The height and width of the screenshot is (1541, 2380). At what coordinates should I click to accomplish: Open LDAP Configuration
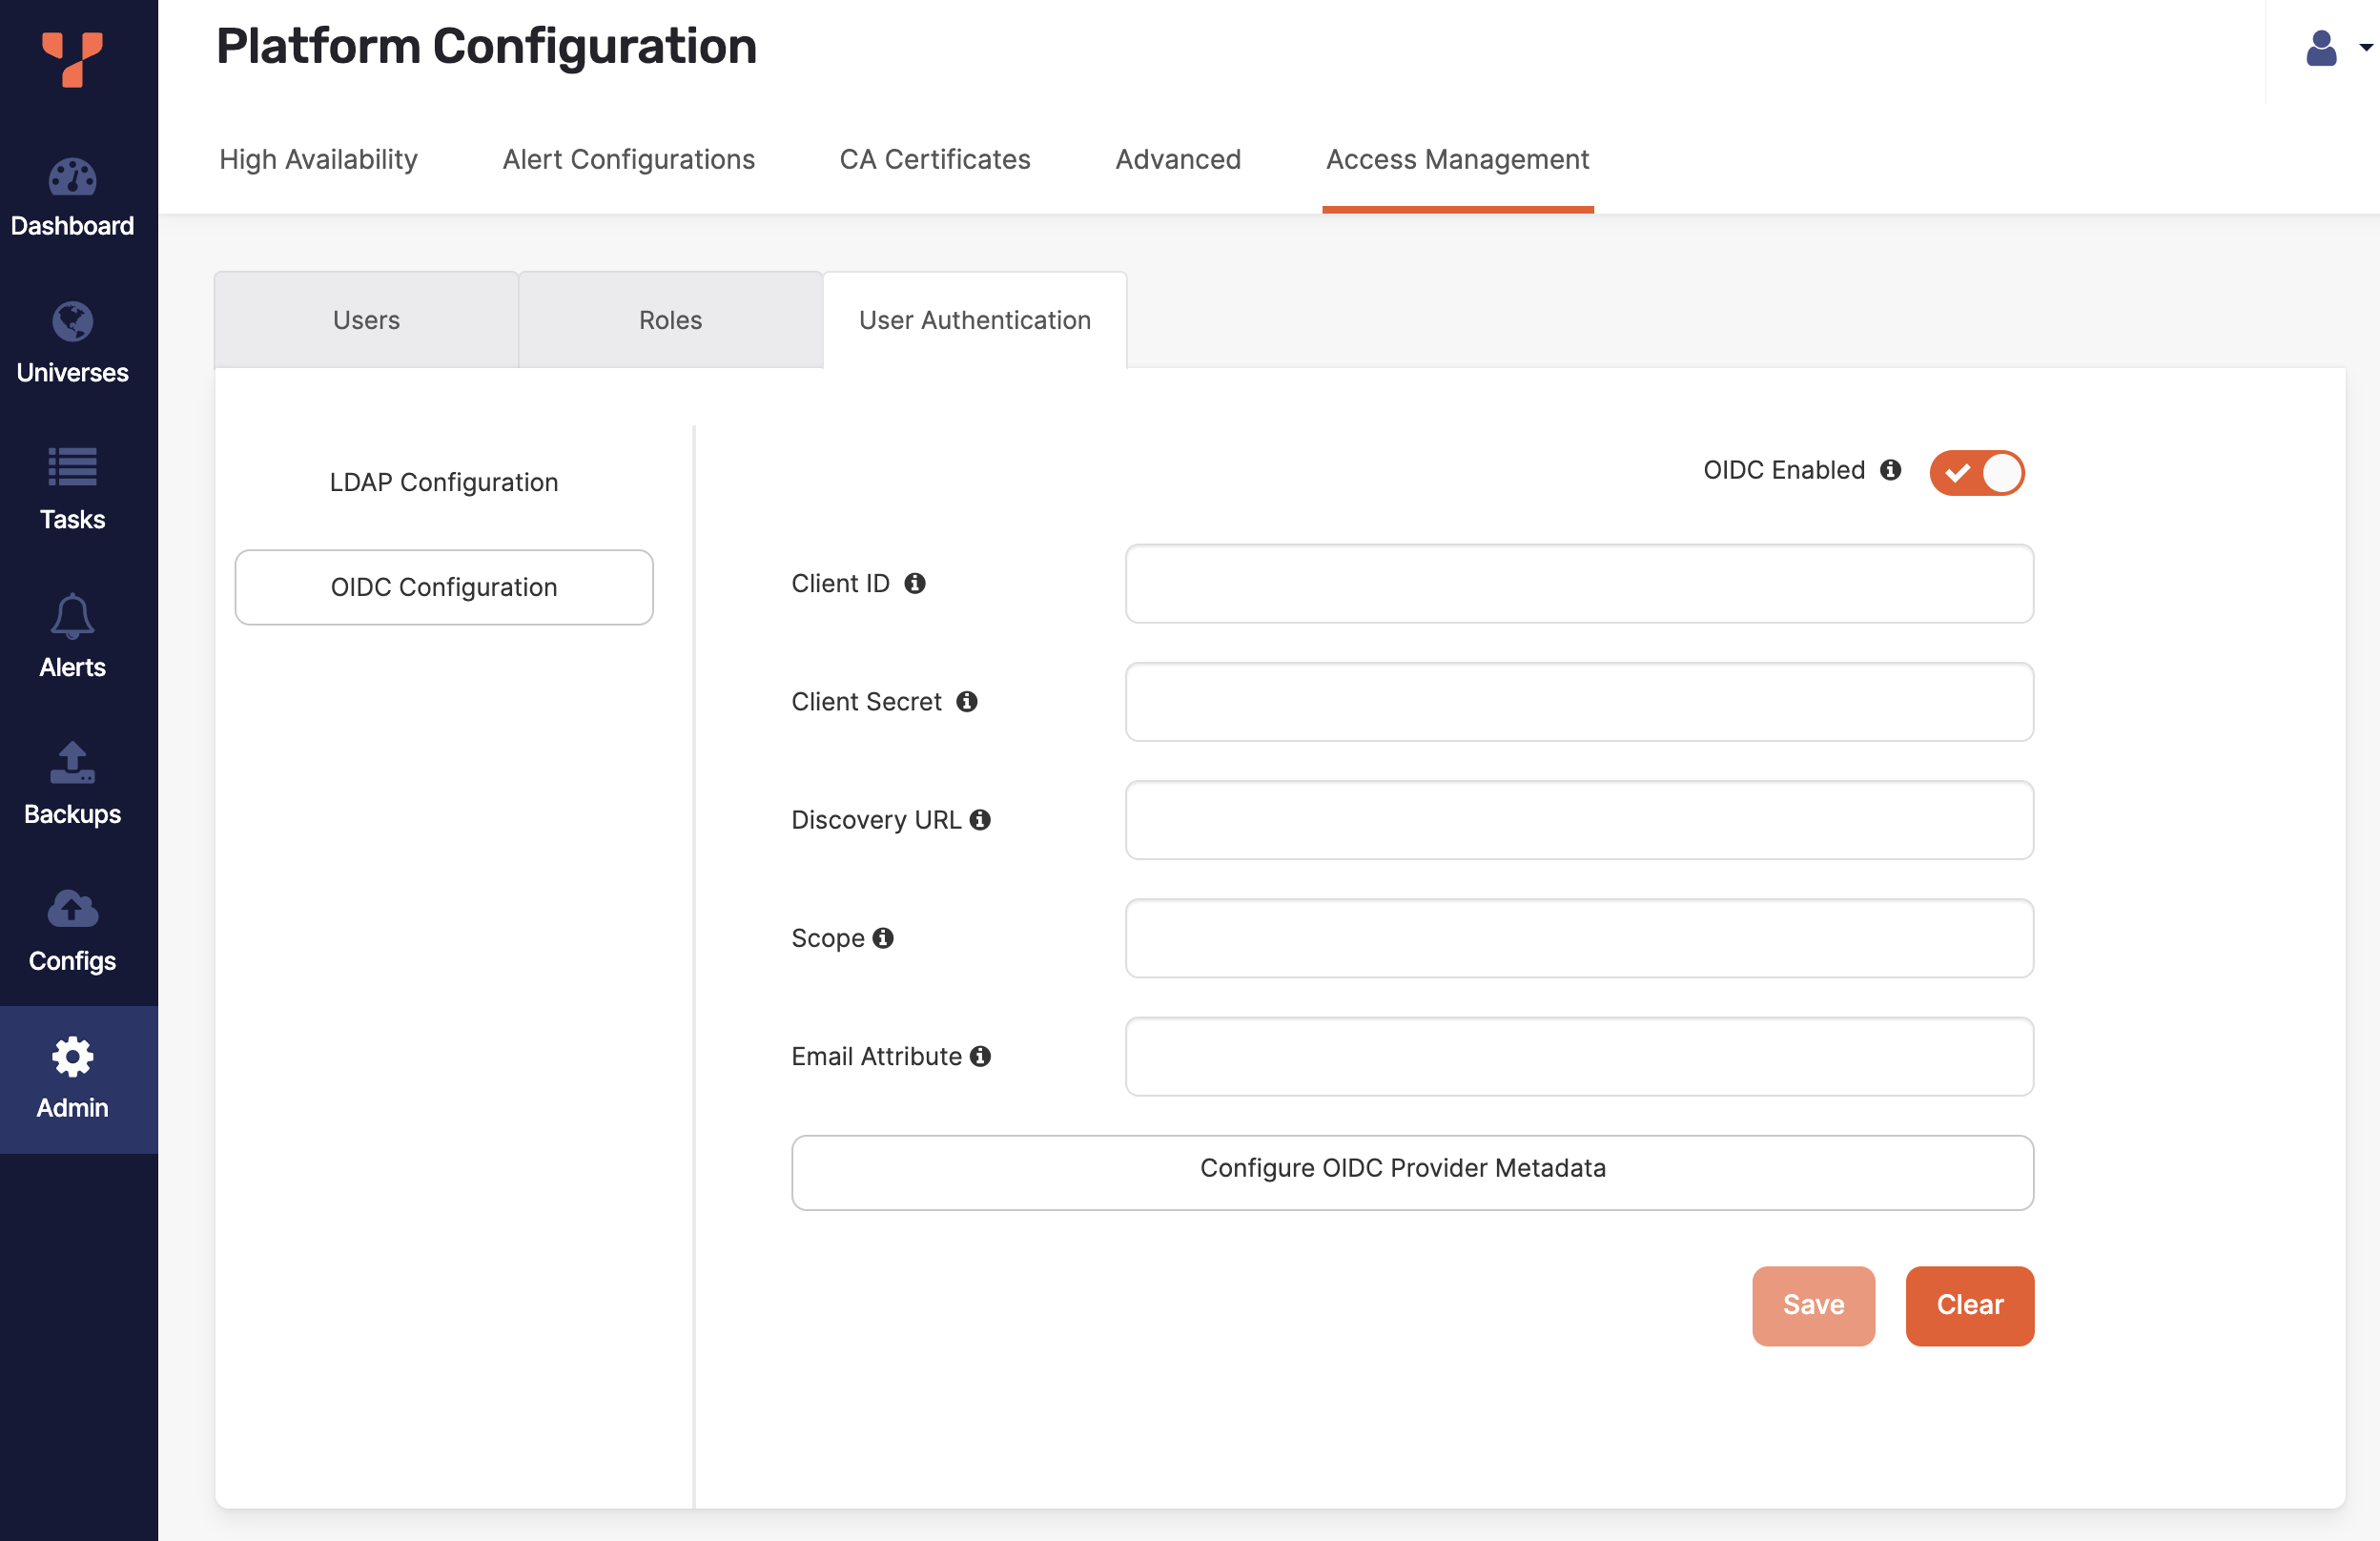(443, 481)
